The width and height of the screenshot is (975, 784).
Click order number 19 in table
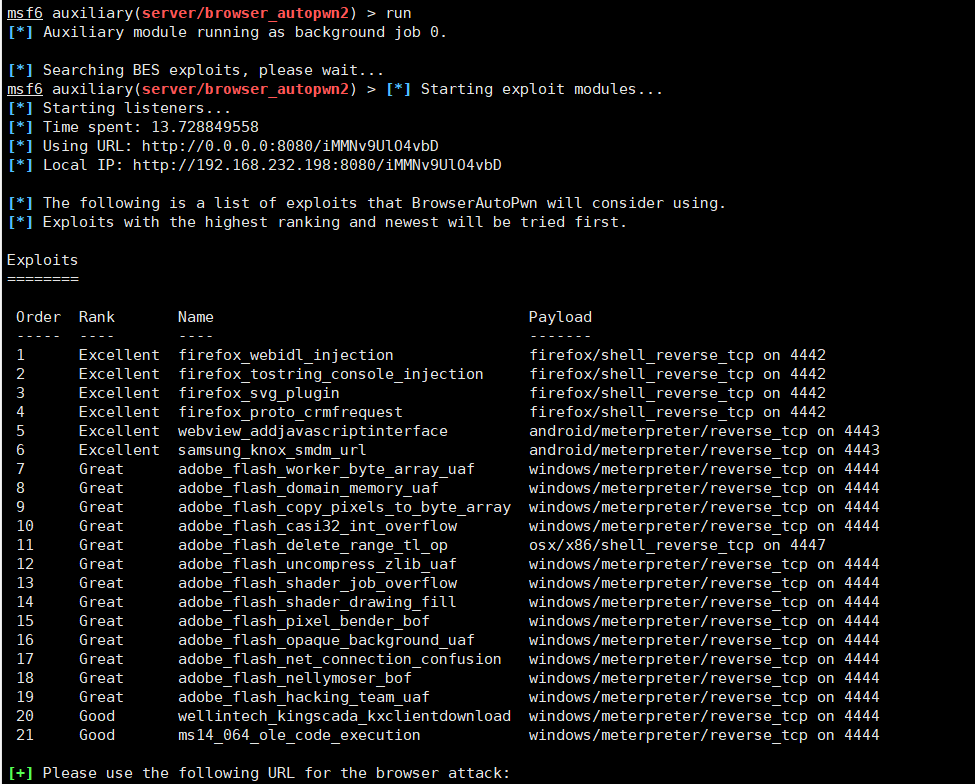pos(25,697)
